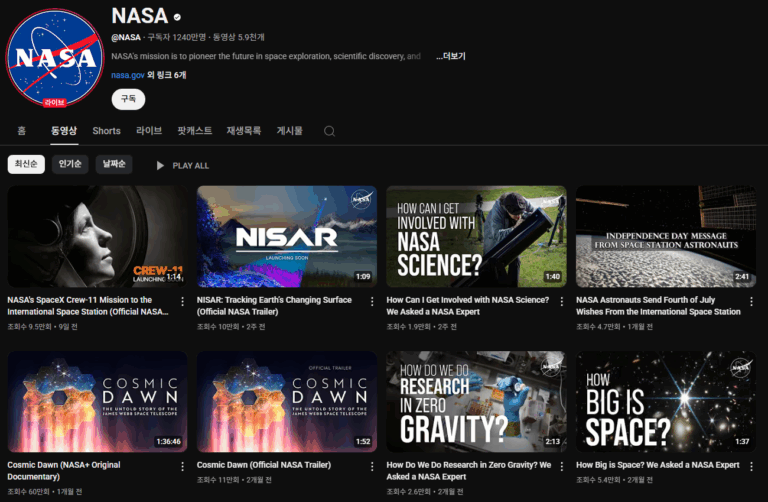Open the How Big Is Space thumbnail
This screenshot has width=768, height=502.
coord(666,400)
